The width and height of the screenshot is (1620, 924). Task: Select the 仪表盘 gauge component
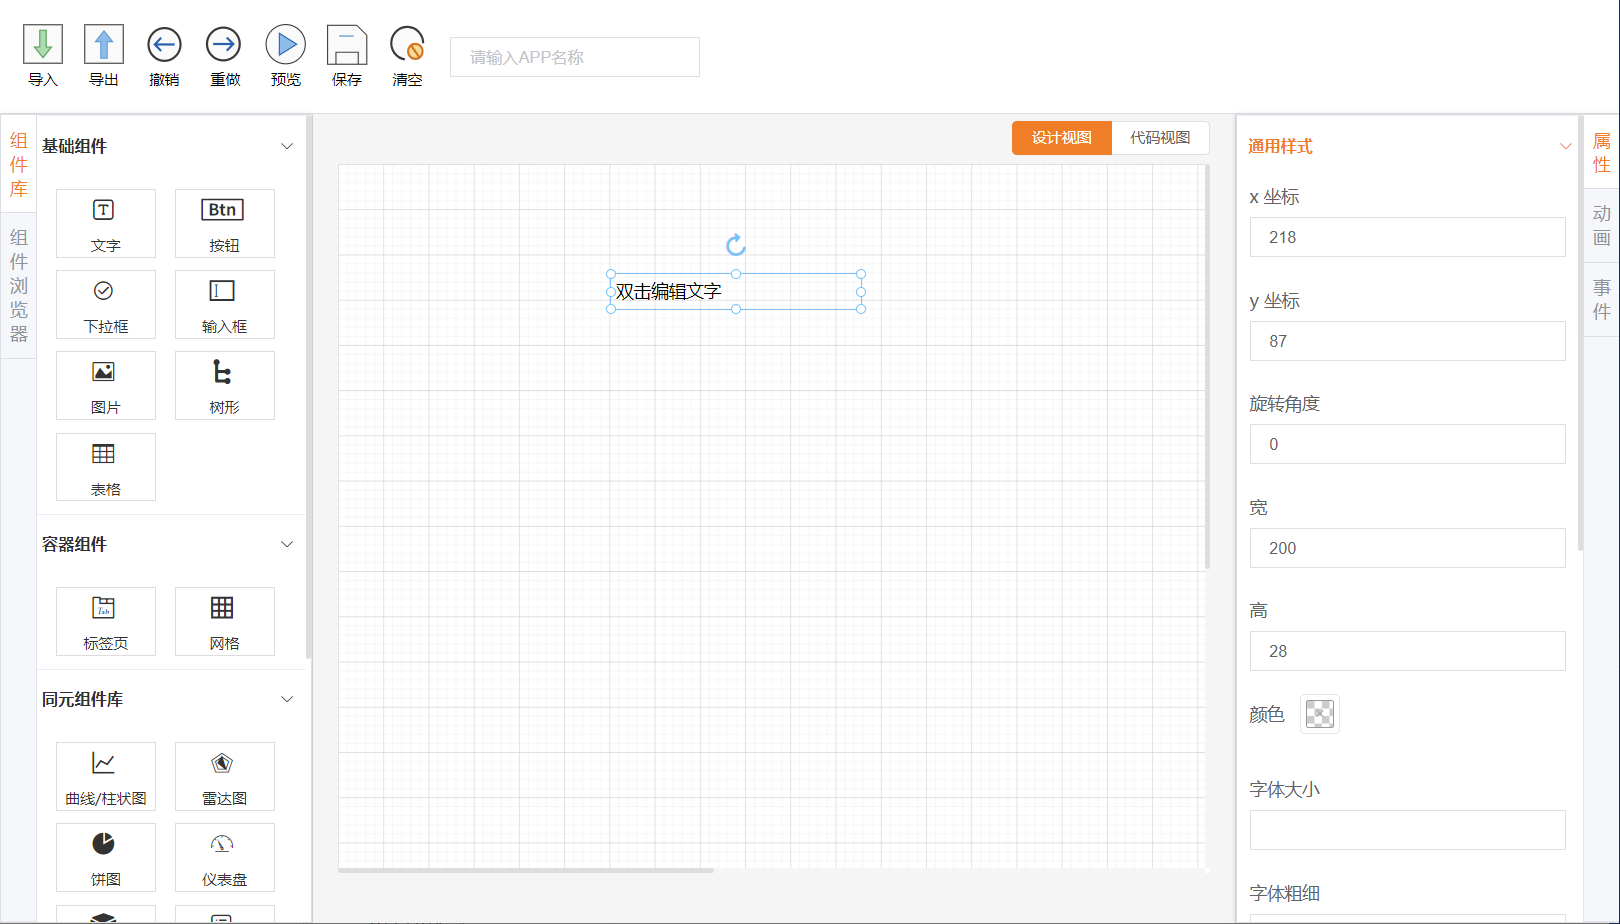click(x=224, y=857)
